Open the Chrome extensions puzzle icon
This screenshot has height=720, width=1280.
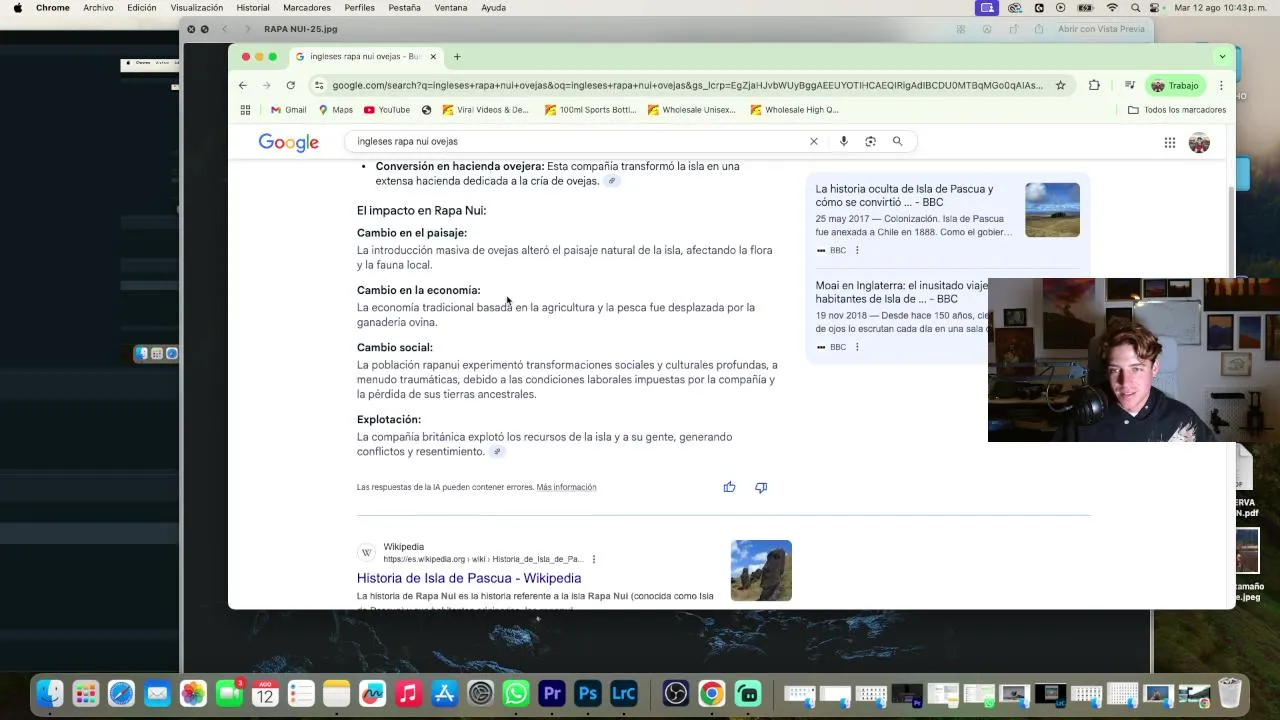click(x=1094, y=85)
